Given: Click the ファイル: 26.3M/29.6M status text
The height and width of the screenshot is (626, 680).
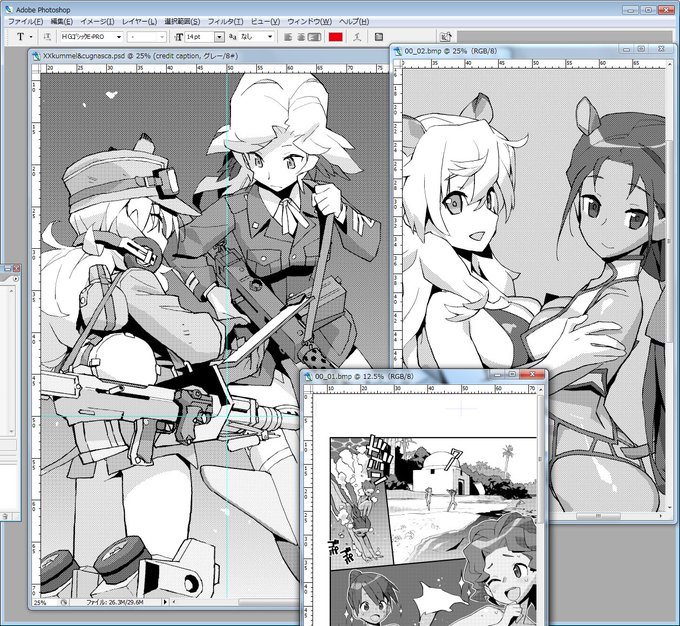Looking at the screenshot, I should pos(115,602).
